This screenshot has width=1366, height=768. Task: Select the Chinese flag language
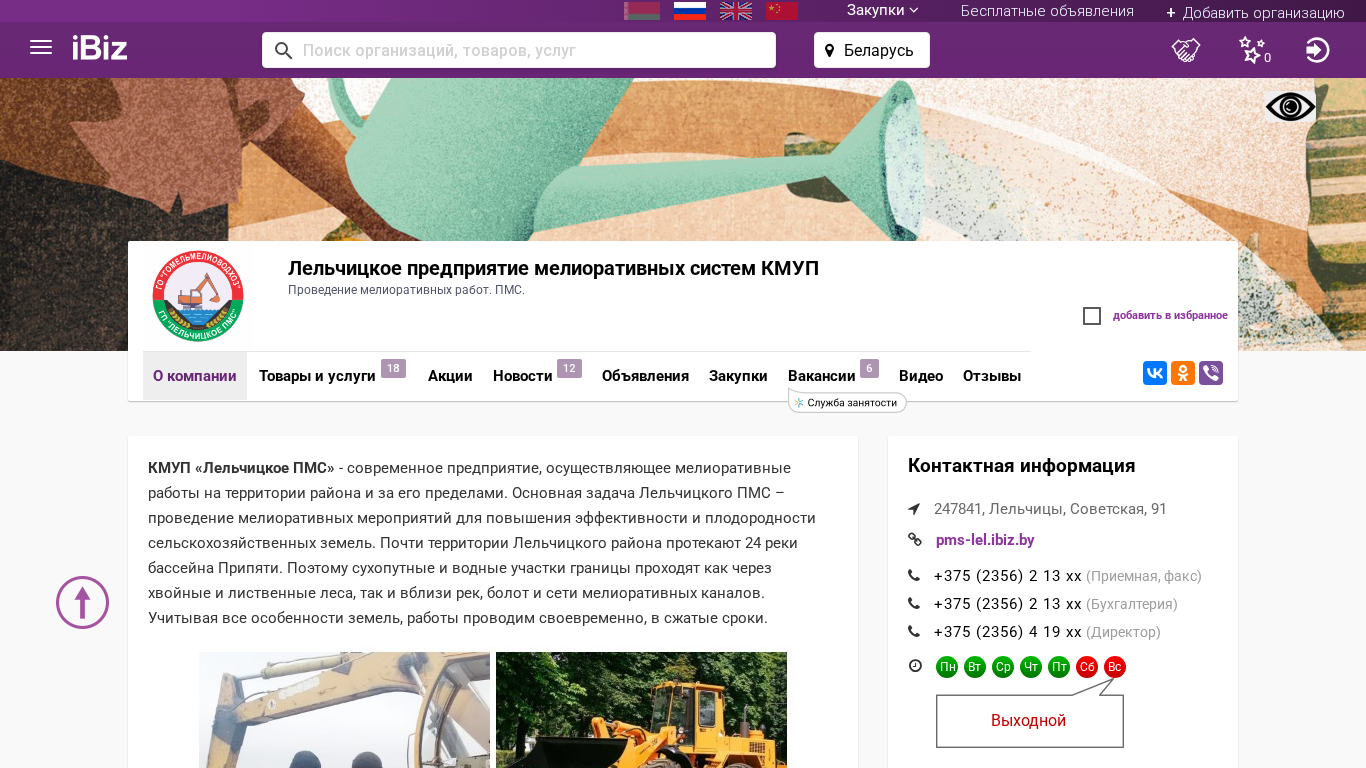[782, 11]
